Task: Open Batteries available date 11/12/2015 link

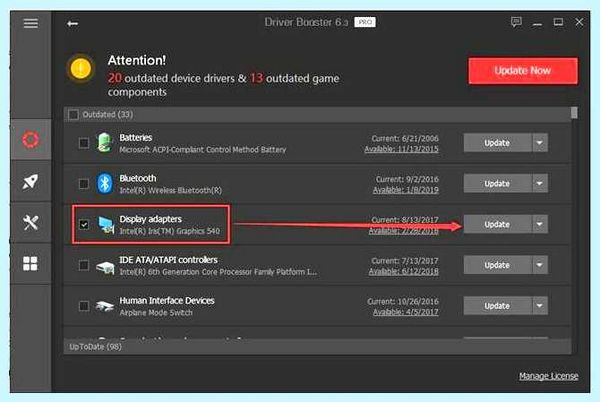Action: click(401, 149)
